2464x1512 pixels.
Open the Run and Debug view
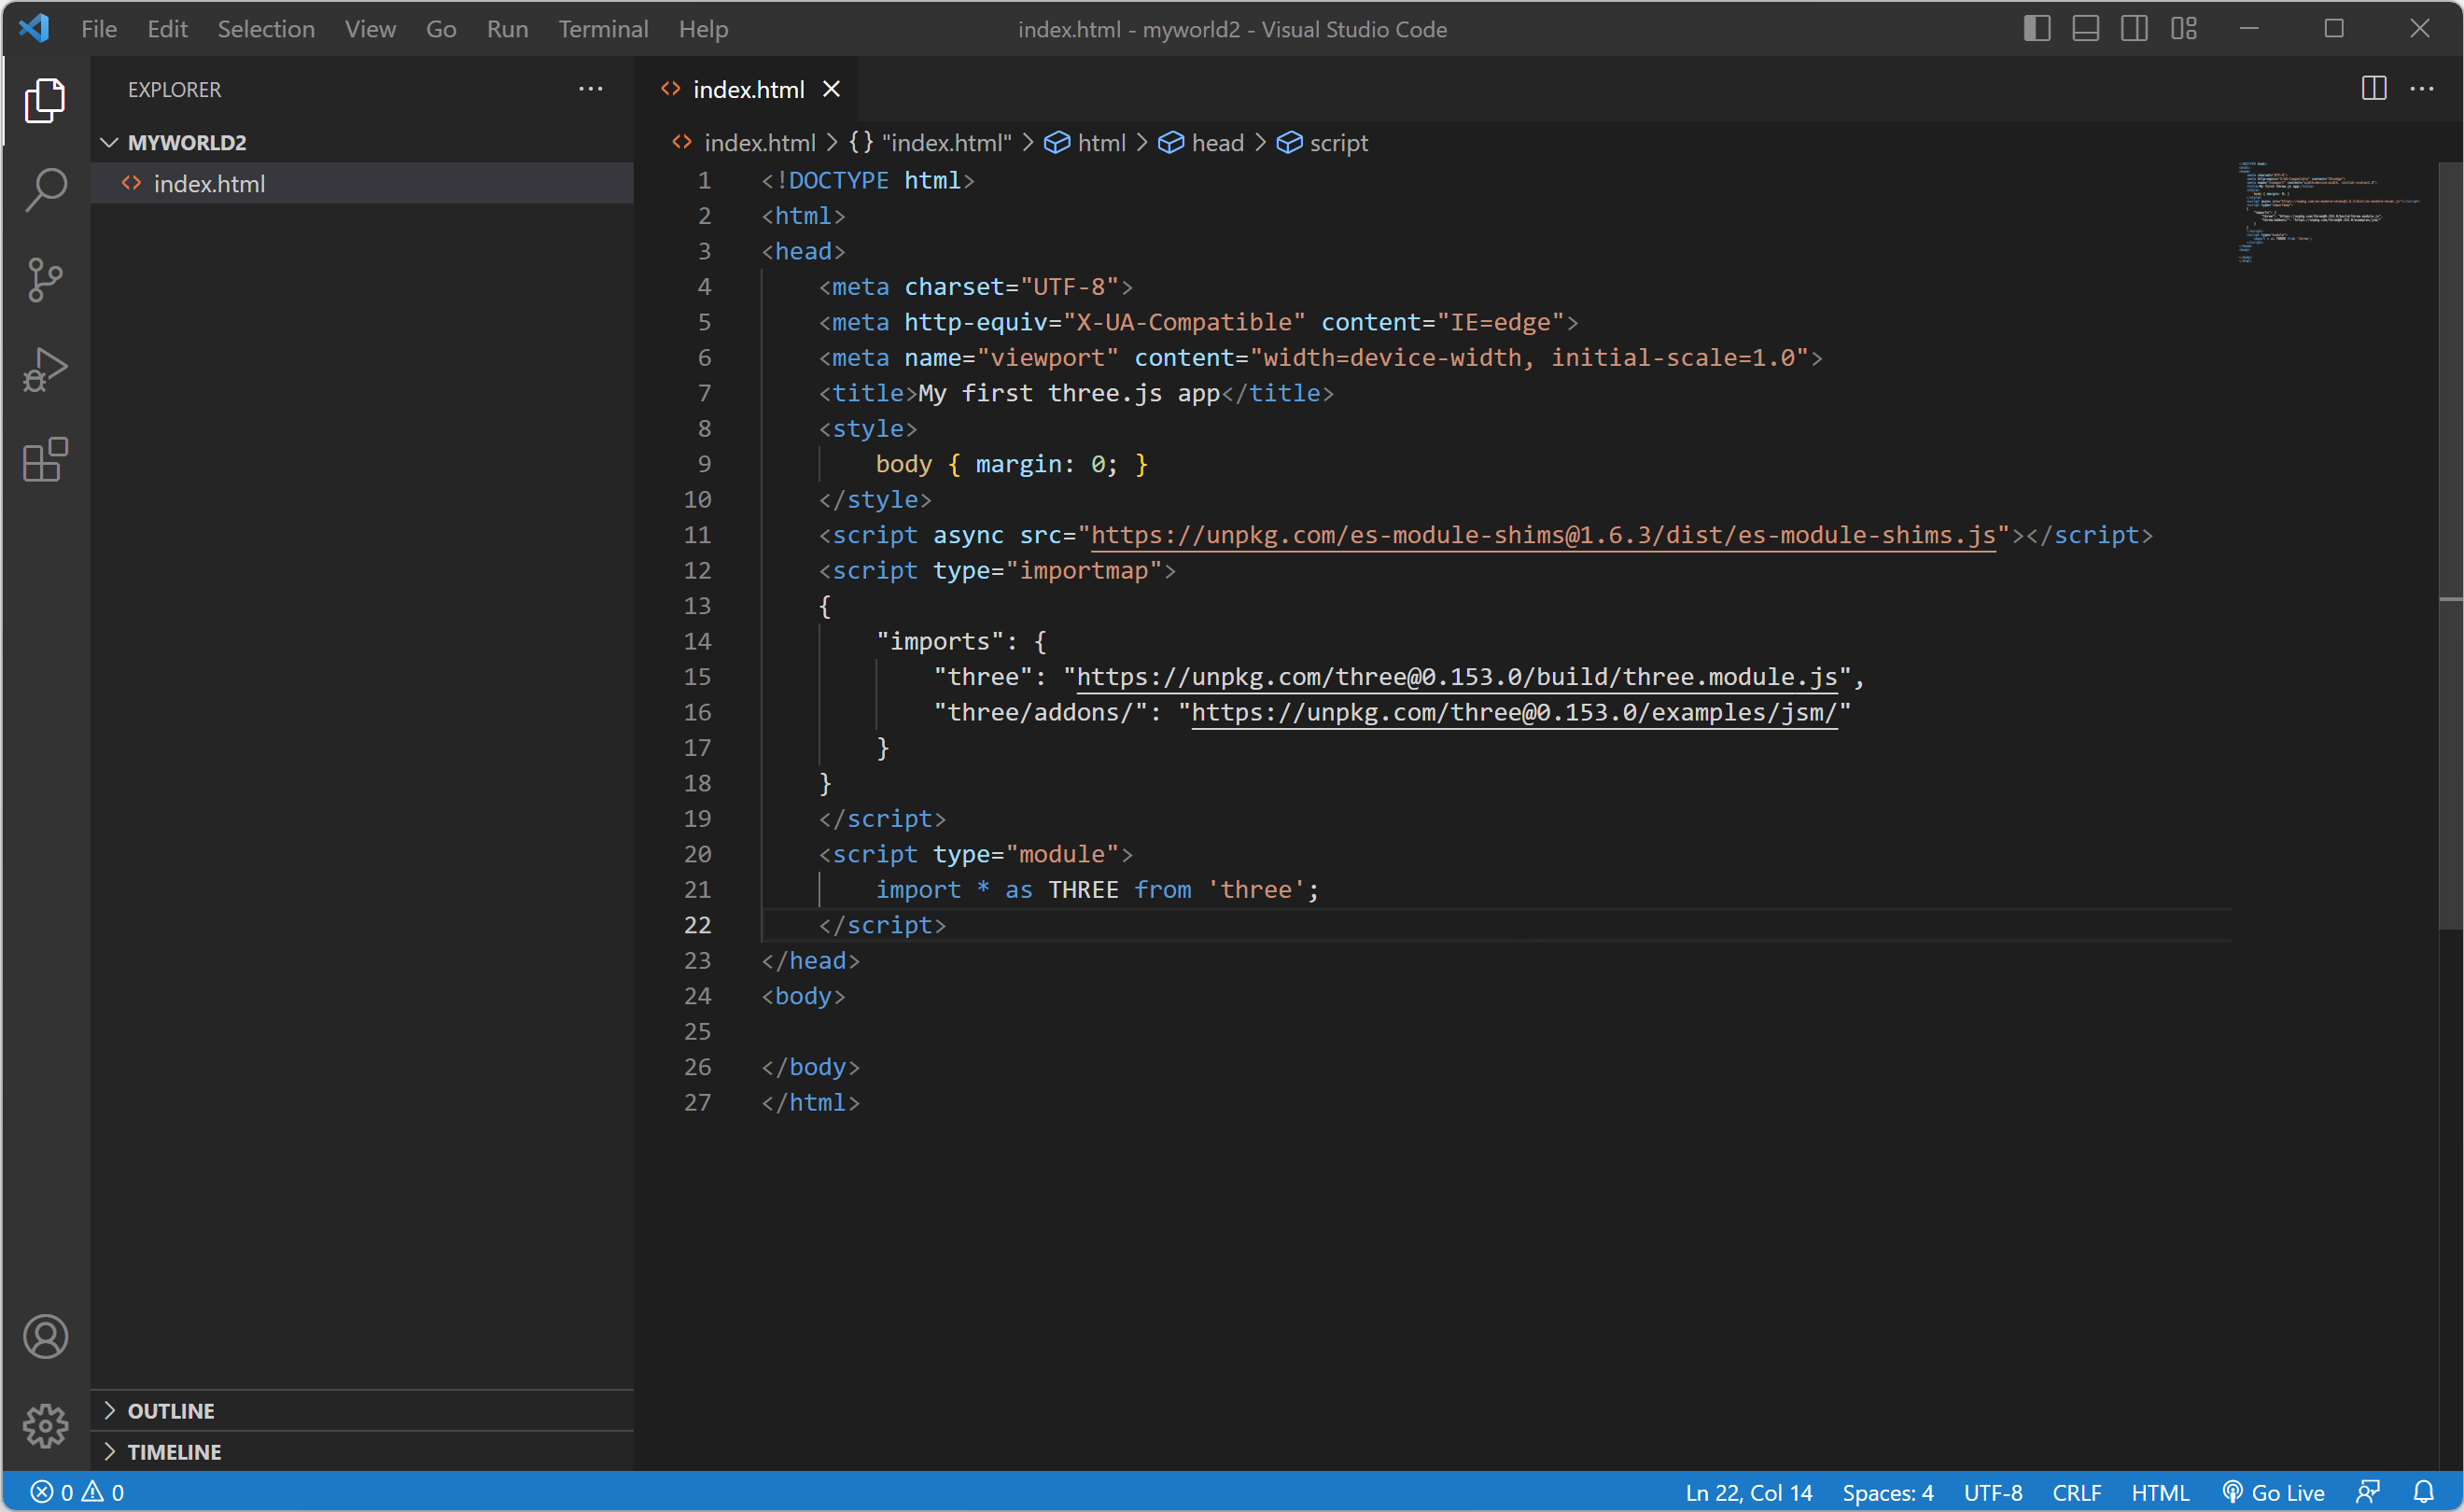coord(45,369)
